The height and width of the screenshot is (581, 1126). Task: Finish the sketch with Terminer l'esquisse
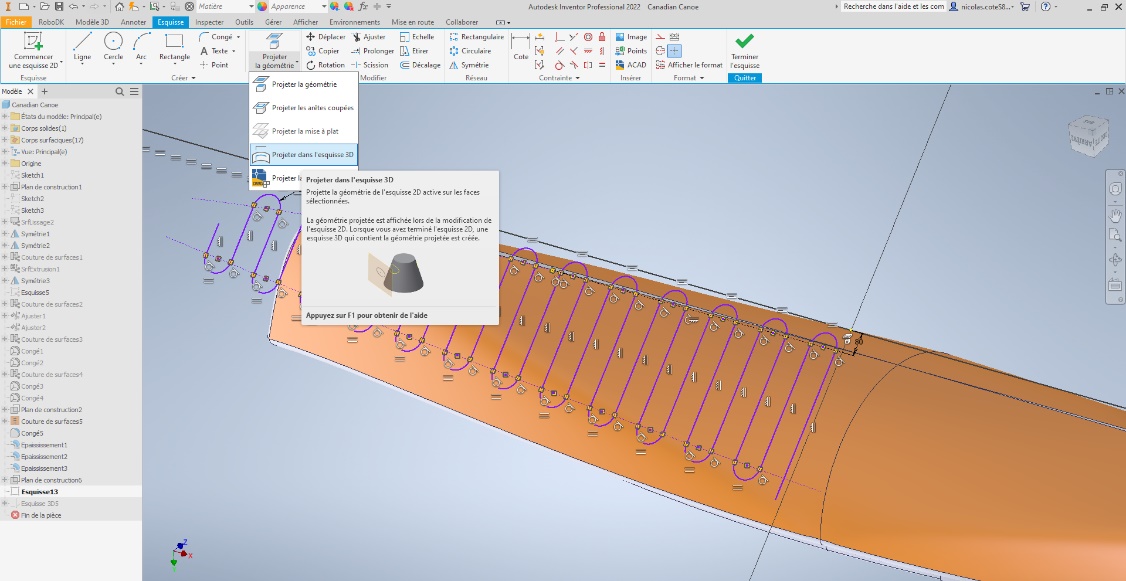point(745,50)
